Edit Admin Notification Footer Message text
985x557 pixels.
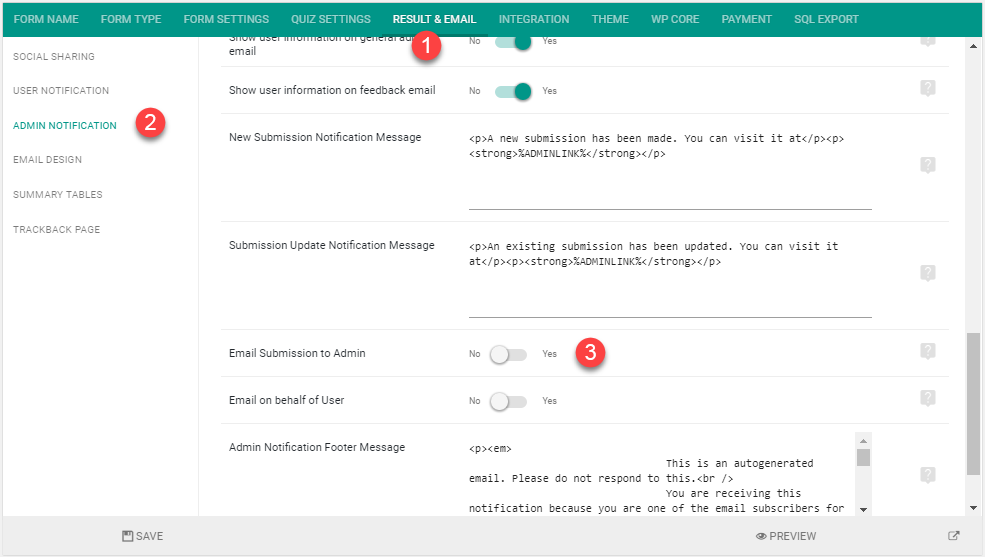point(662,474)
